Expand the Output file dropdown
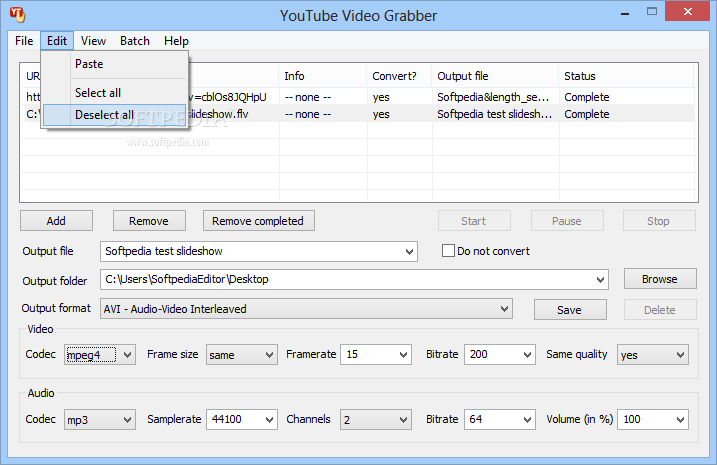 click(x=409, y=251)
